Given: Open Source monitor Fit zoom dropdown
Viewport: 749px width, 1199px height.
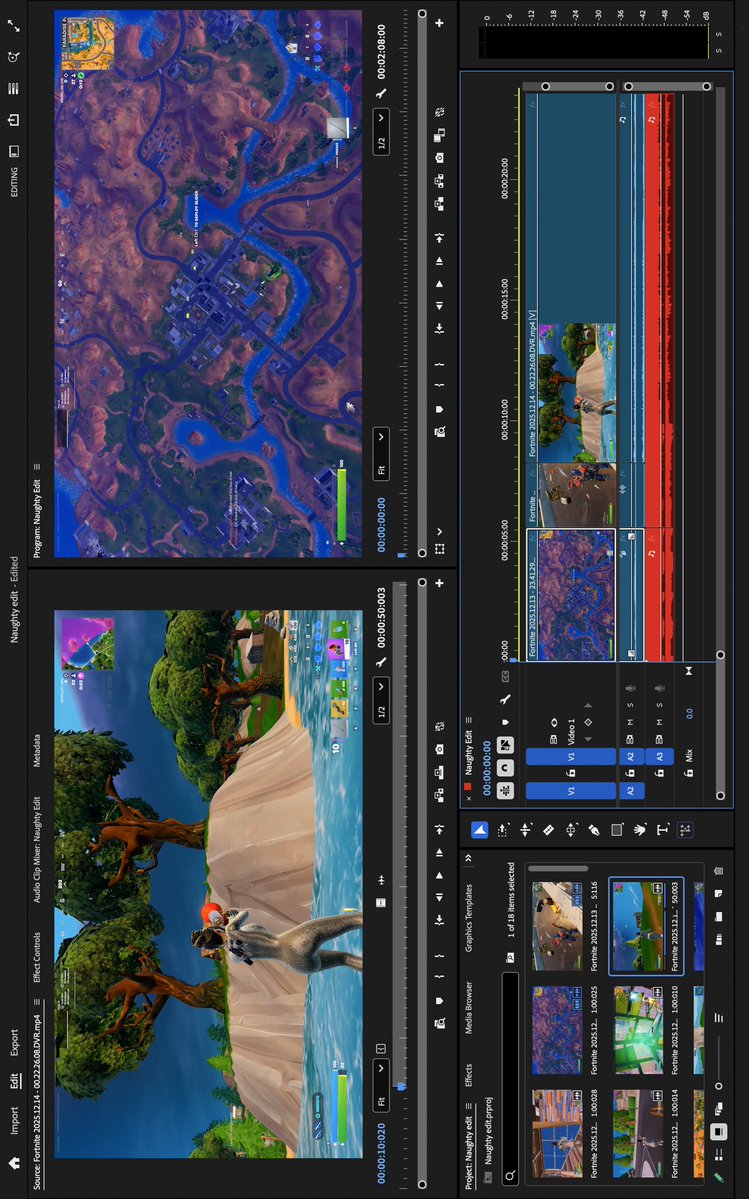Looking at the screenshot, I should [381, 1085].
